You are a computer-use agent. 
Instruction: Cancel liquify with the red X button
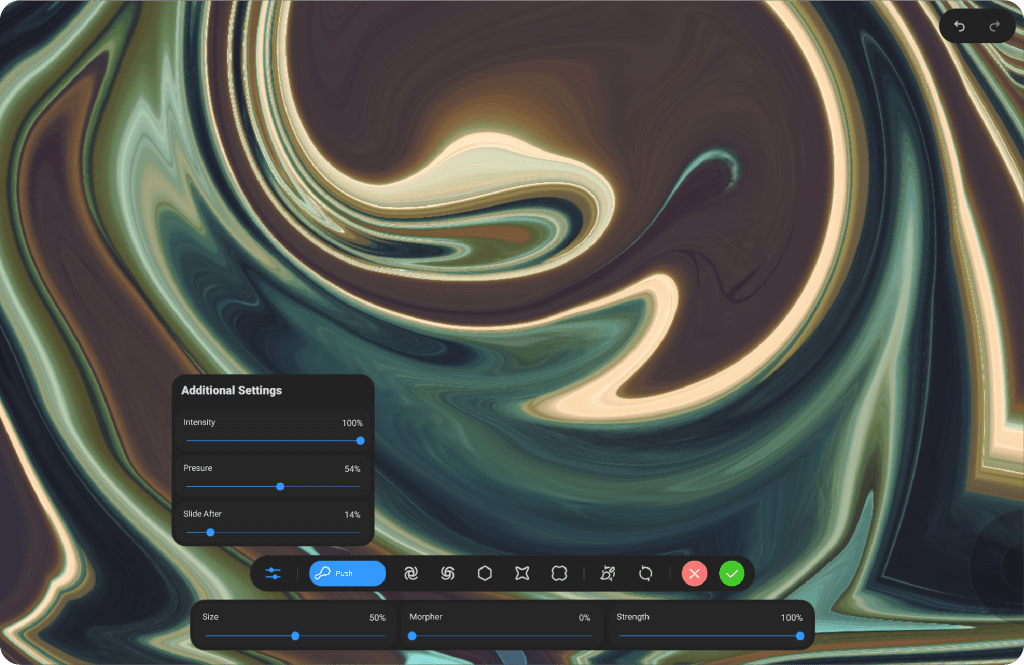click(695, 573)
